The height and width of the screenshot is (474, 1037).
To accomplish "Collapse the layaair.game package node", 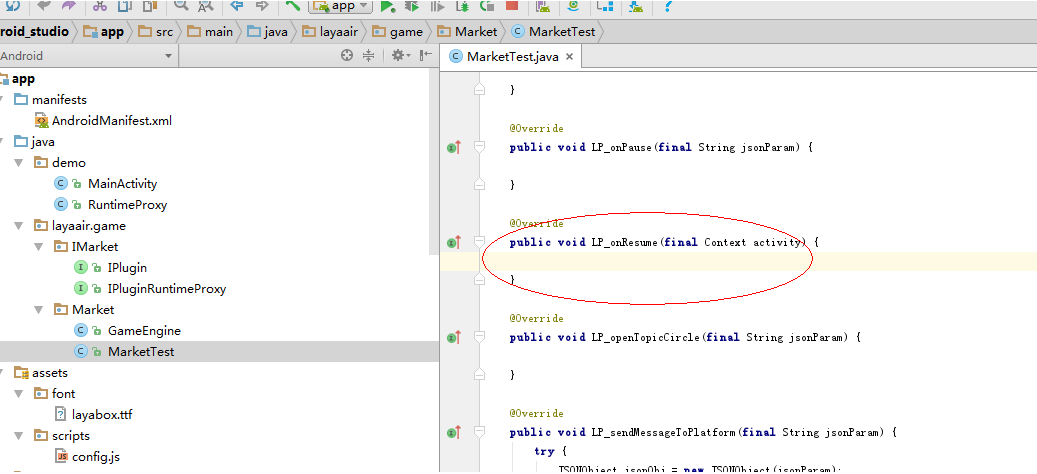I will point(18,226).
